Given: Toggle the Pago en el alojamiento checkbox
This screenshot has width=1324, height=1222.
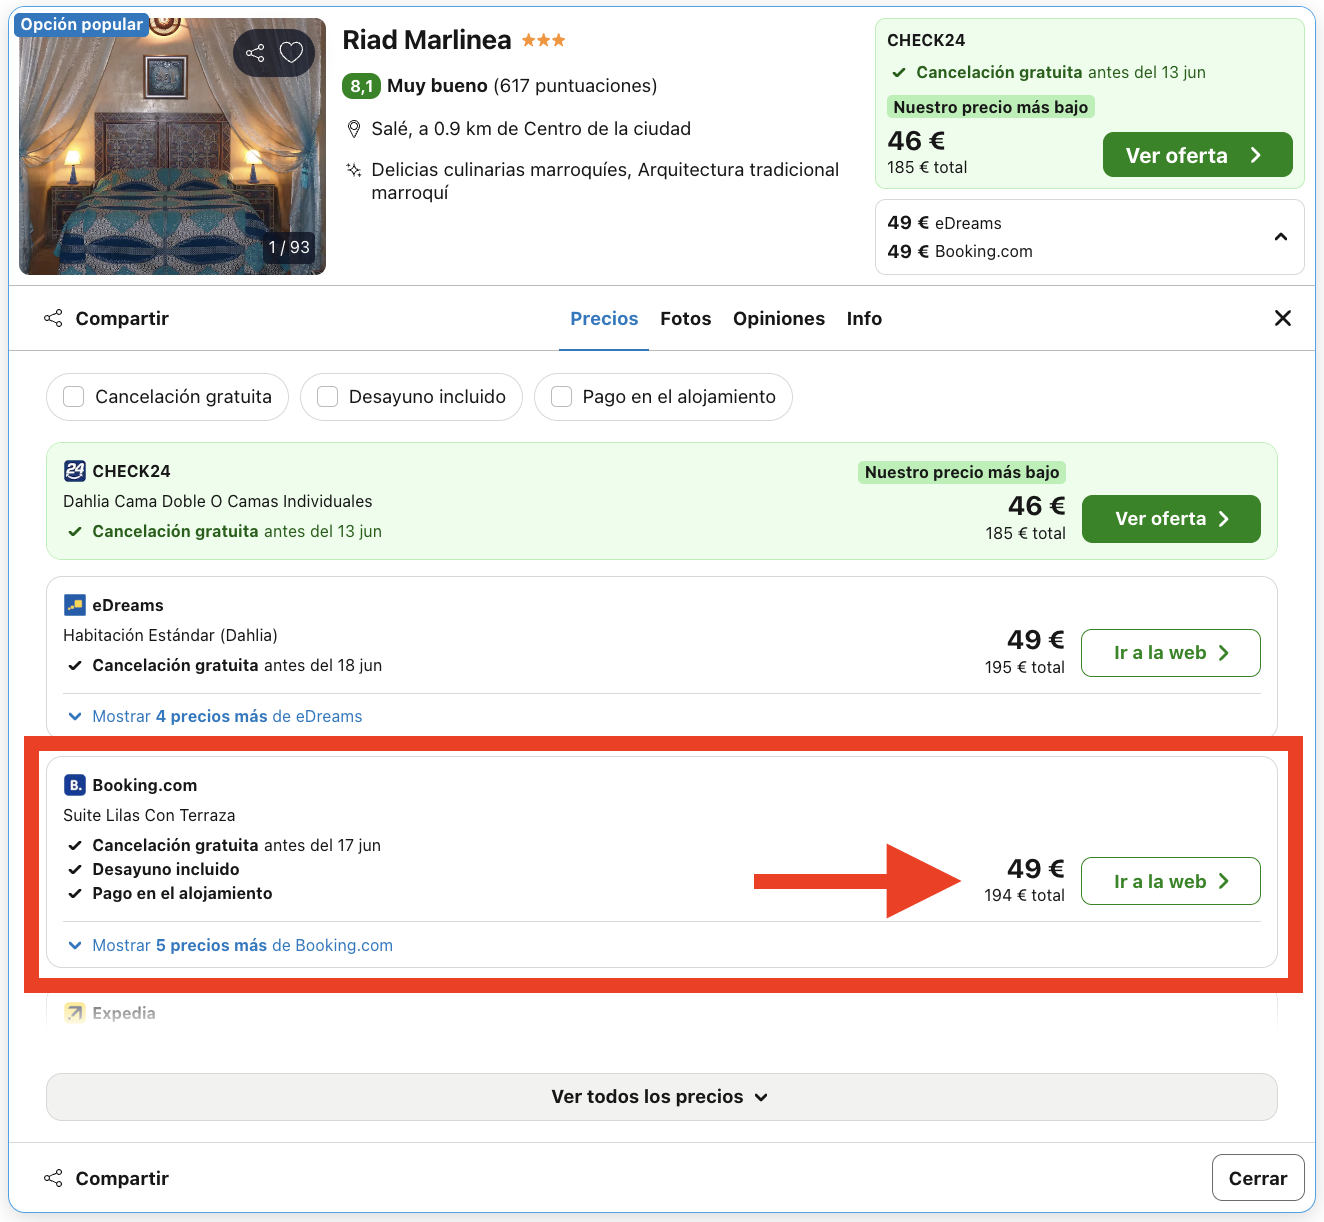Looking at the screenshot, I should coord(562,397).
